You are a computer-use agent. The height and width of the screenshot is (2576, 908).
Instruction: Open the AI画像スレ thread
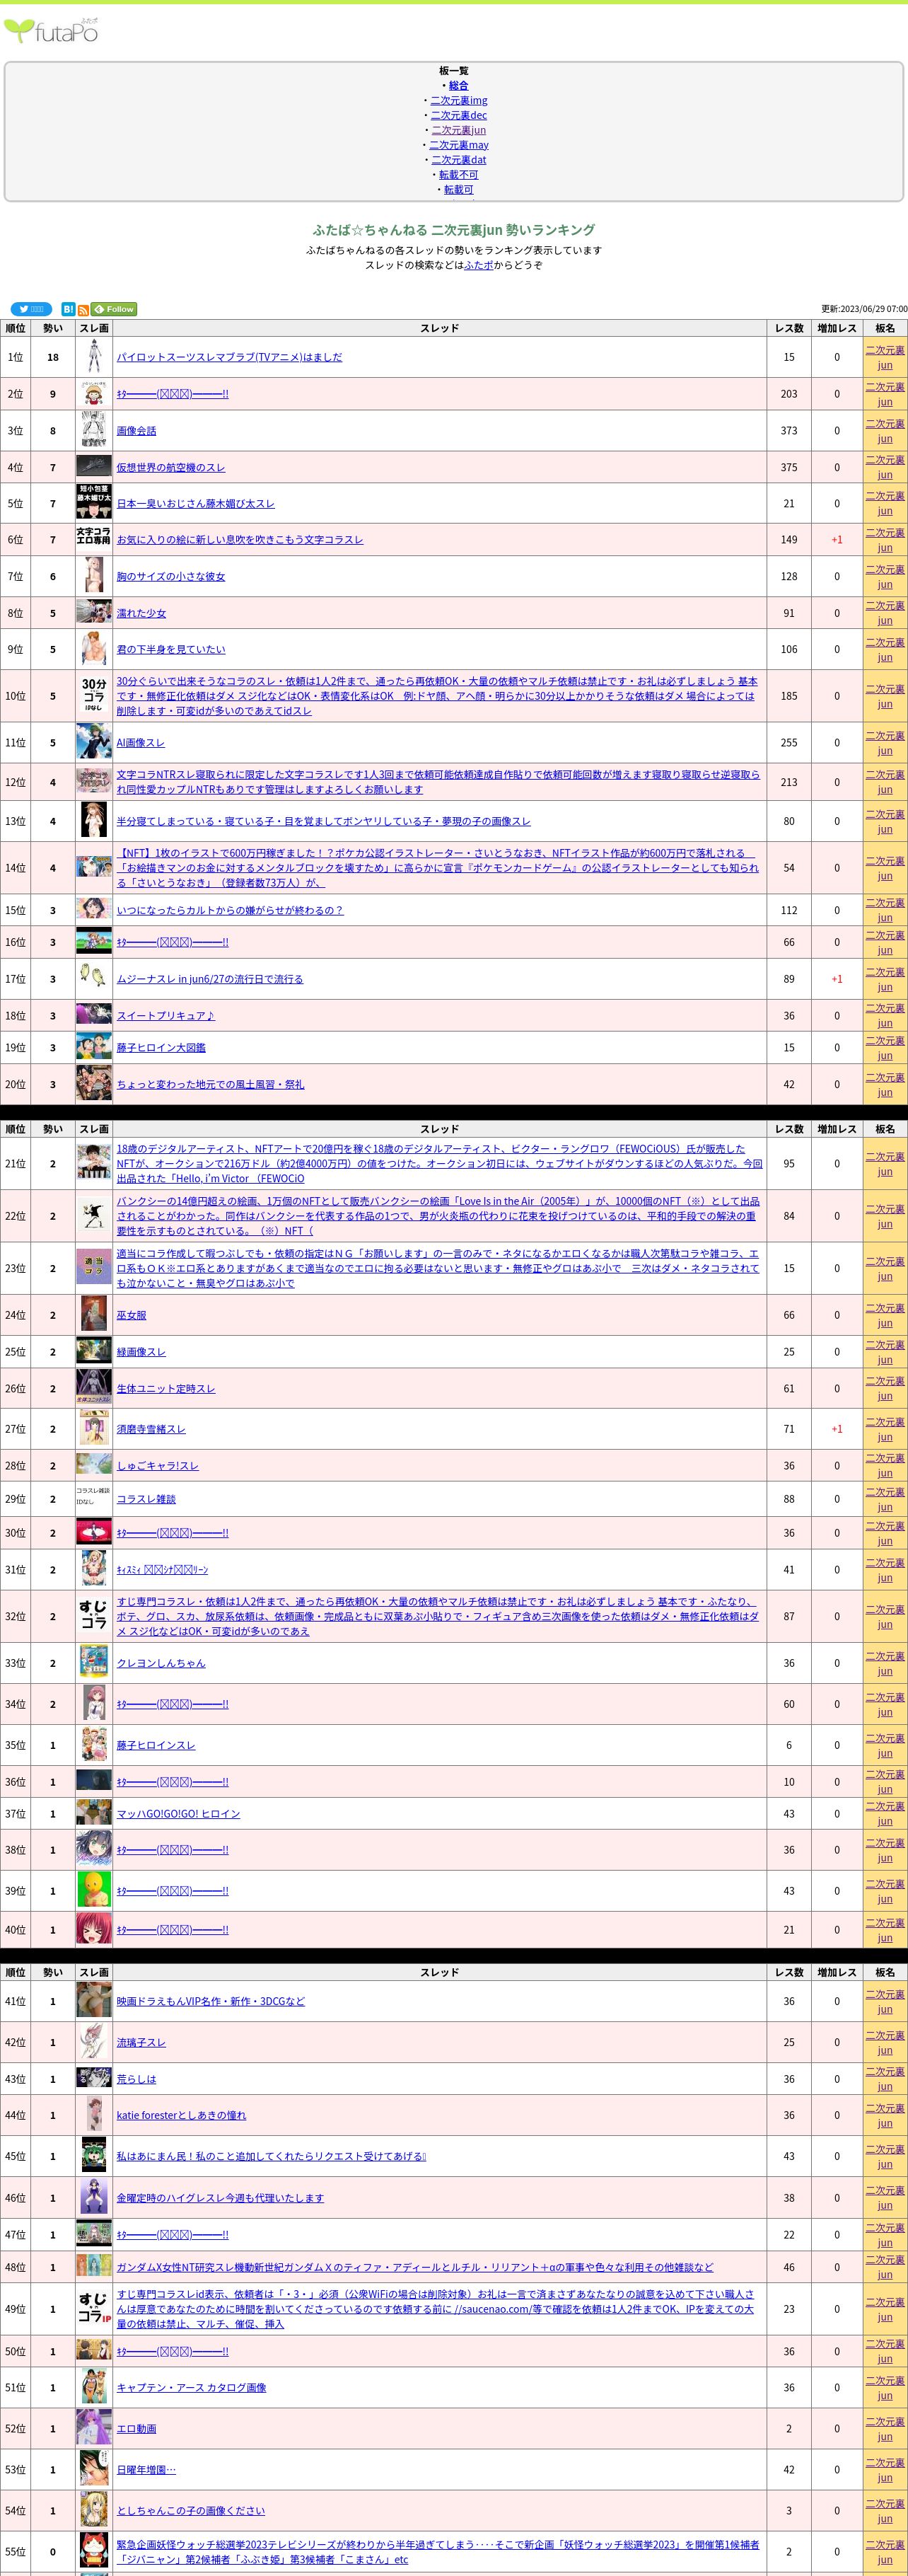(141, 743)
